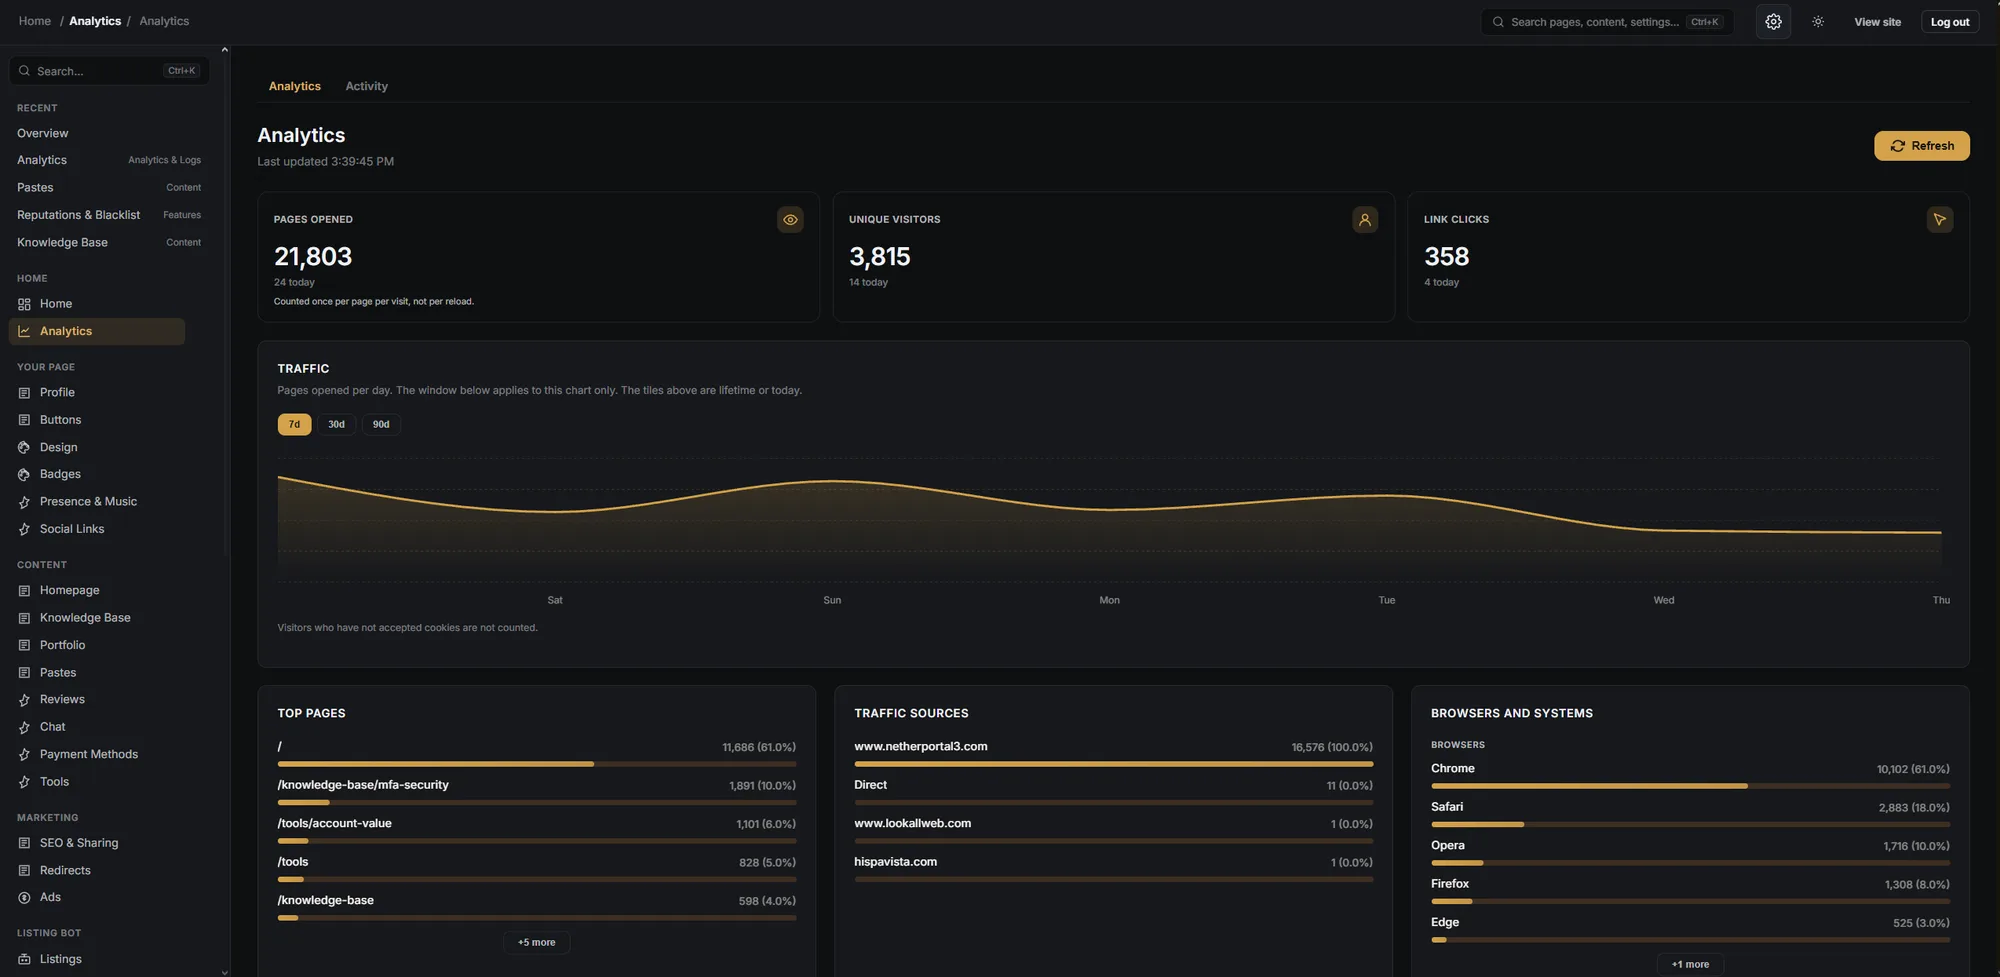
Task: Open SEO & Sharing menu item
Action: click(79, 844)
